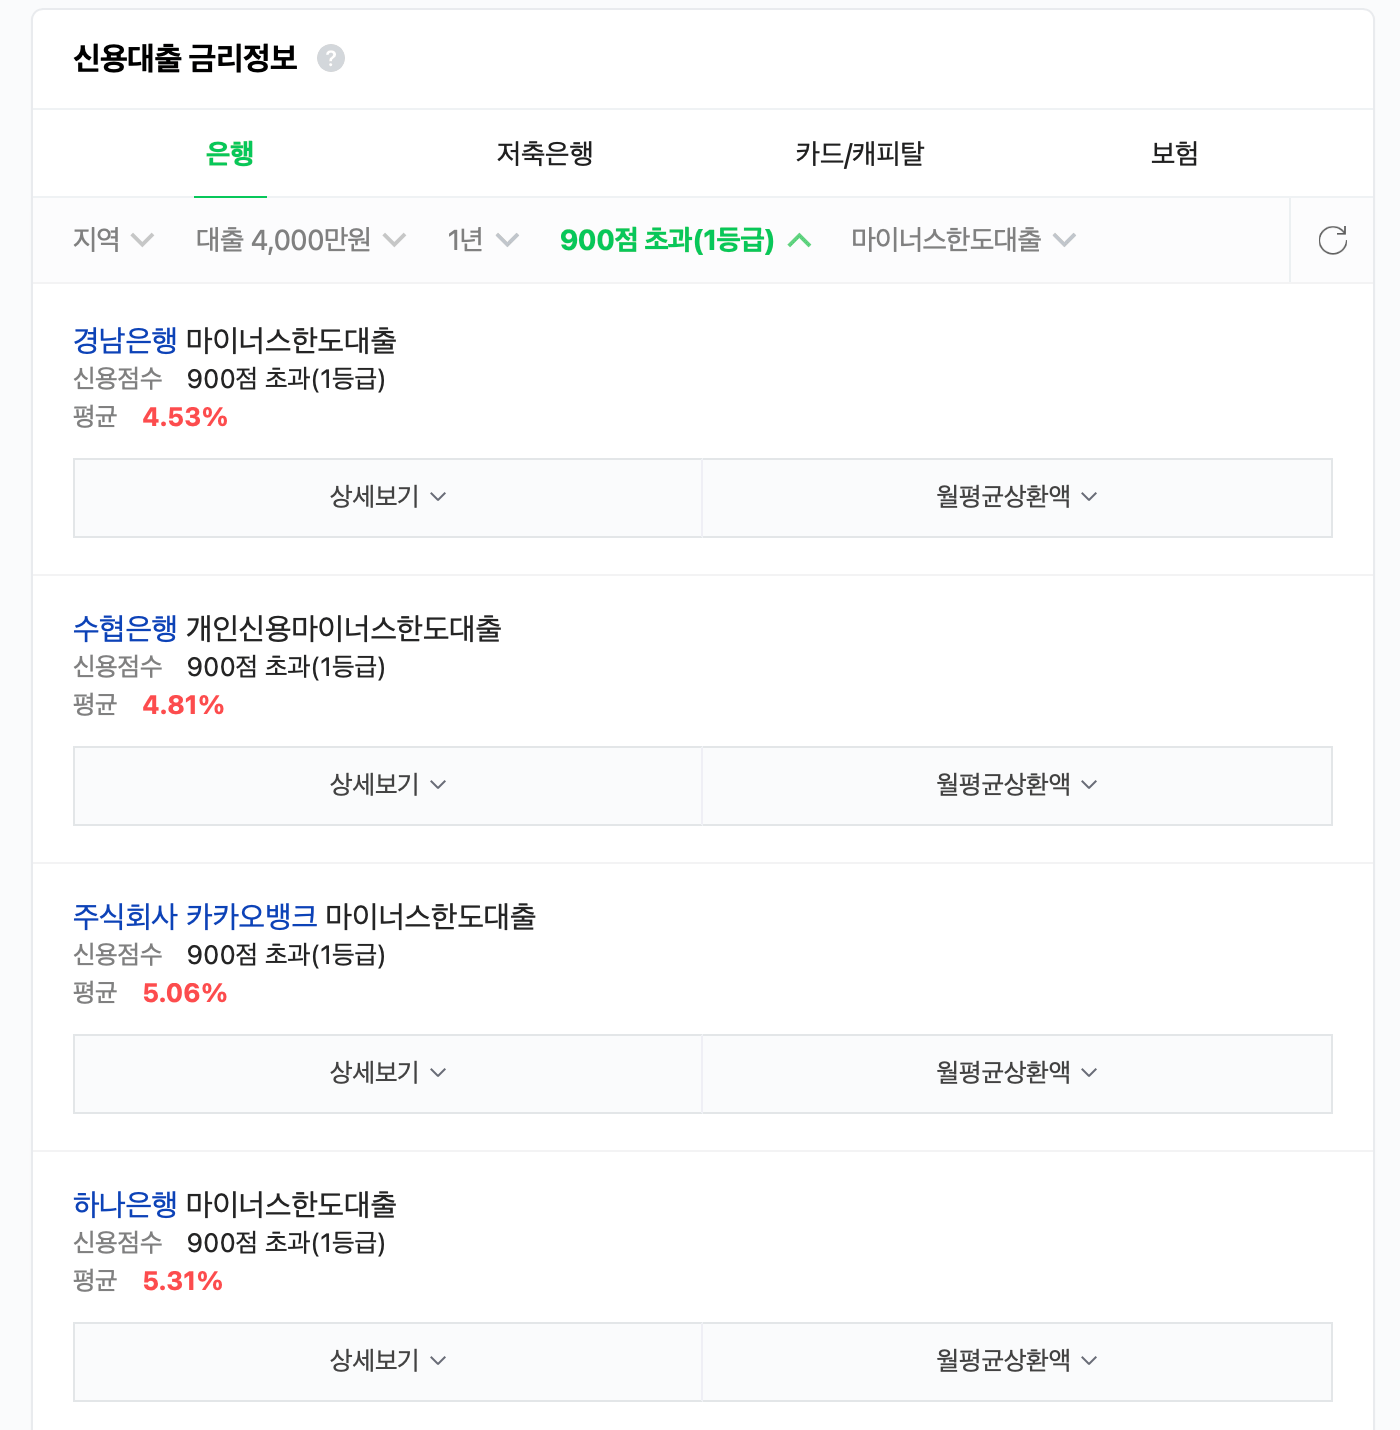
Task: Expand 상세보기 for 경남은행 loan
Action: (388, 498)
